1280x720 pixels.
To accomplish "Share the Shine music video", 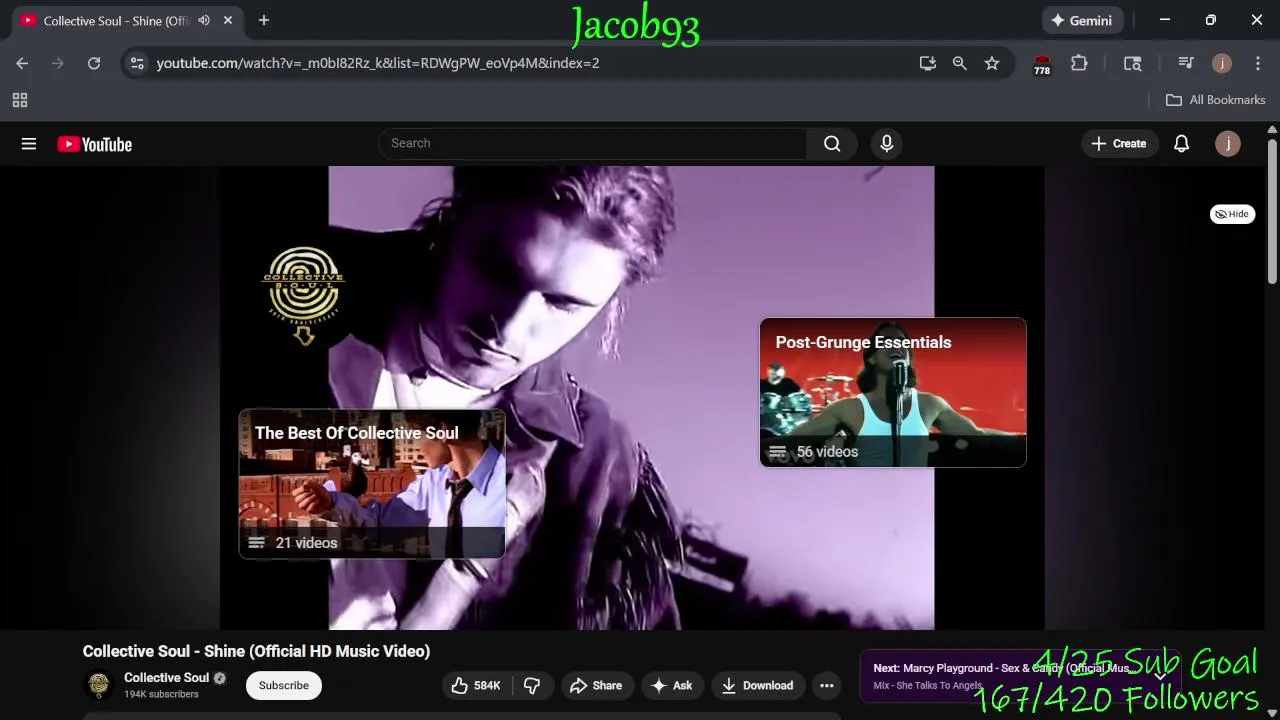I will click(596, 685).
